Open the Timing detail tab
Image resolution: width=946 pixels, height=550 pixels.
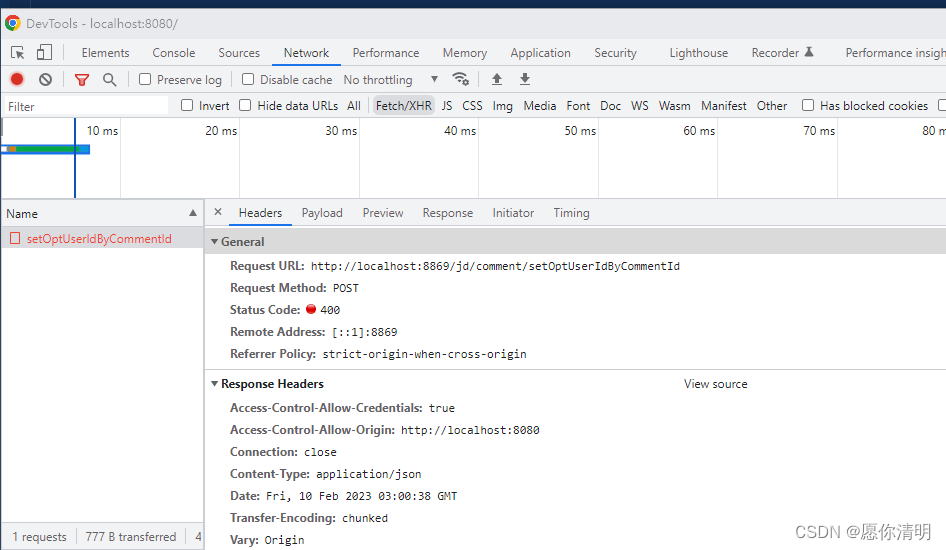coord(571,213)
